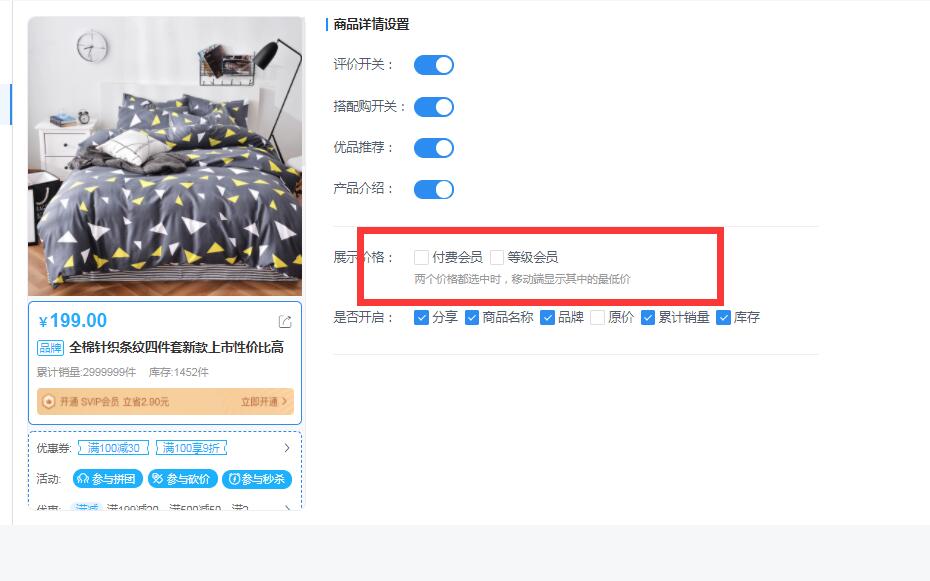Click 立即开通 on SVIP banner
The width and height of the screenshot is (930, 581).
[264, 401]
